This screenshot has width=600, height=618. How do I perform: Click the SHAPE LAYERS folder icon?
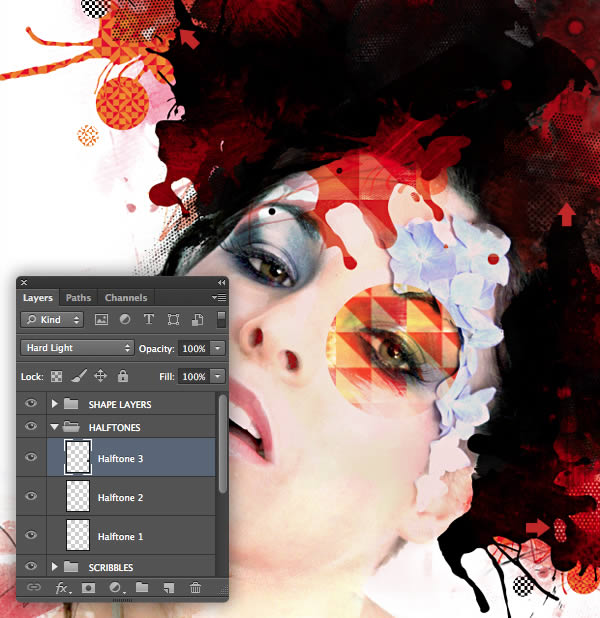(71, 404)
